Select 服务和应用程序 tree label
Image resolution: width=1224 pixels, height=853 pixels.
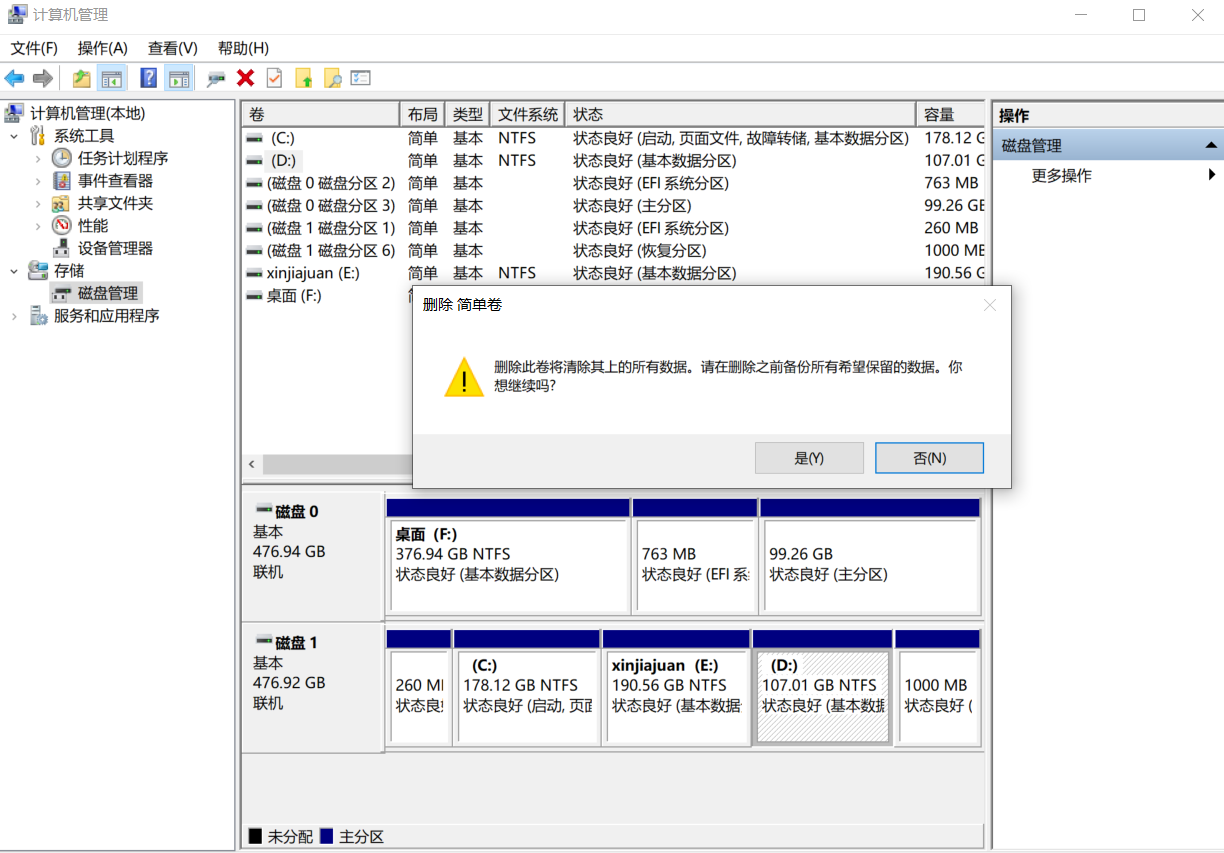[106, 316]
